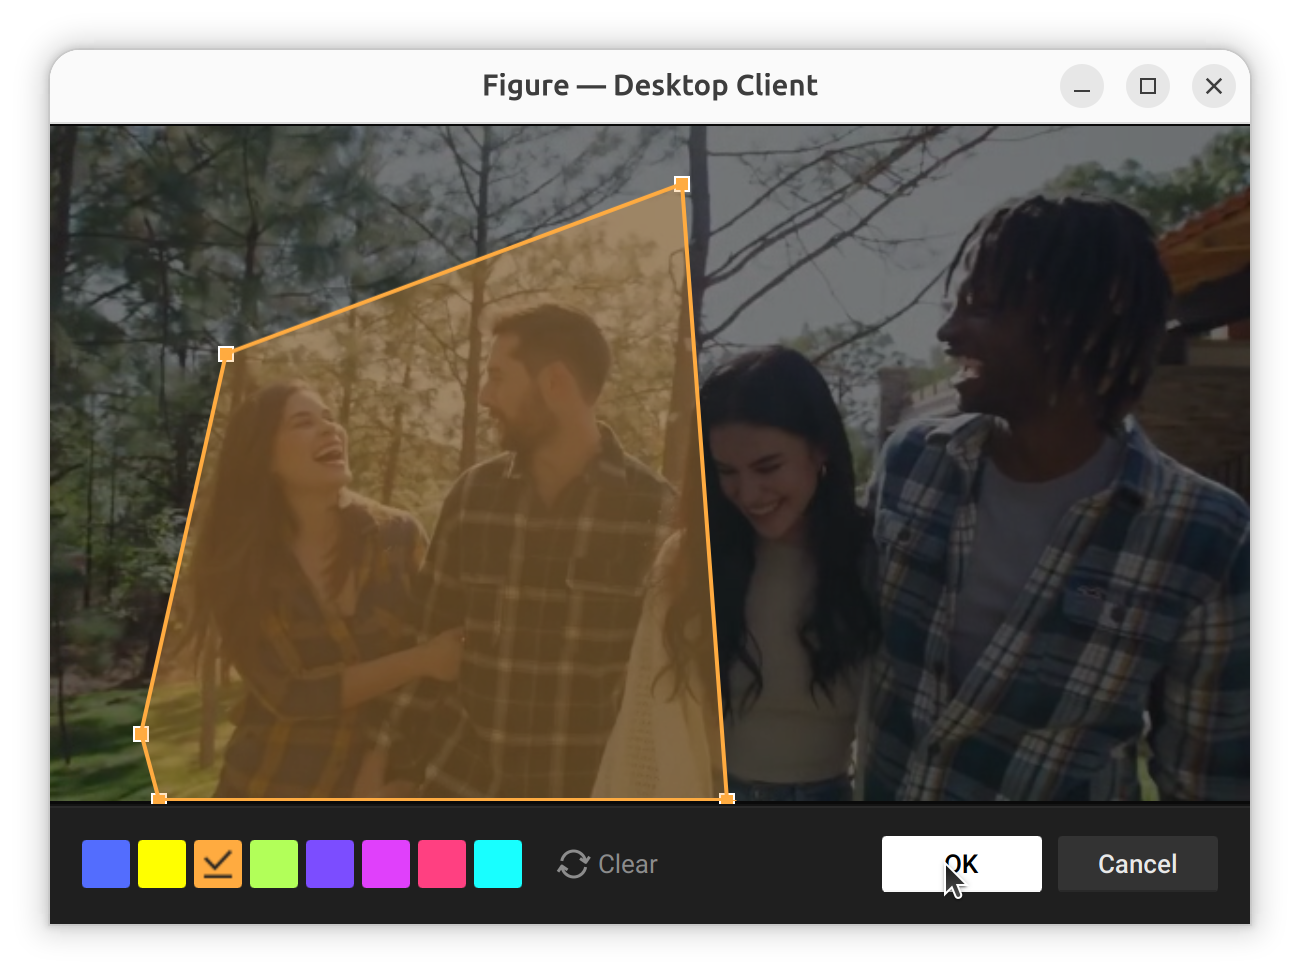Confirm selection with the OK button
The height and width of the screenshot is (974, 1300).
[962, 864]
